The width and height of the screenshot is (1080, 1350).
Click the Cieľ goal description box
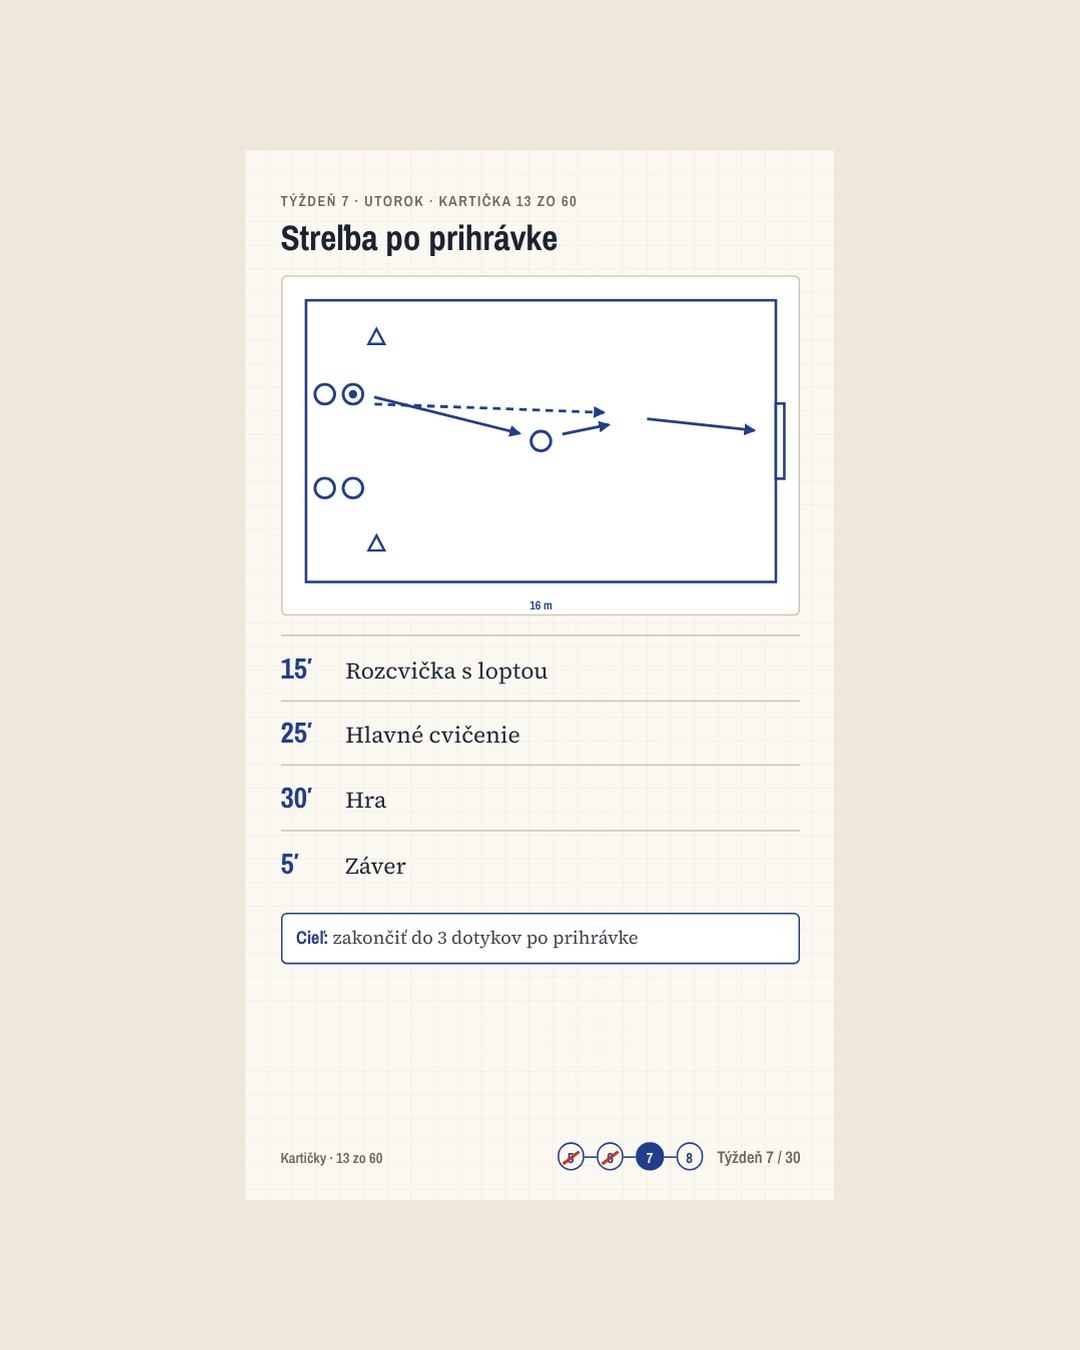[x=540, y=938]
